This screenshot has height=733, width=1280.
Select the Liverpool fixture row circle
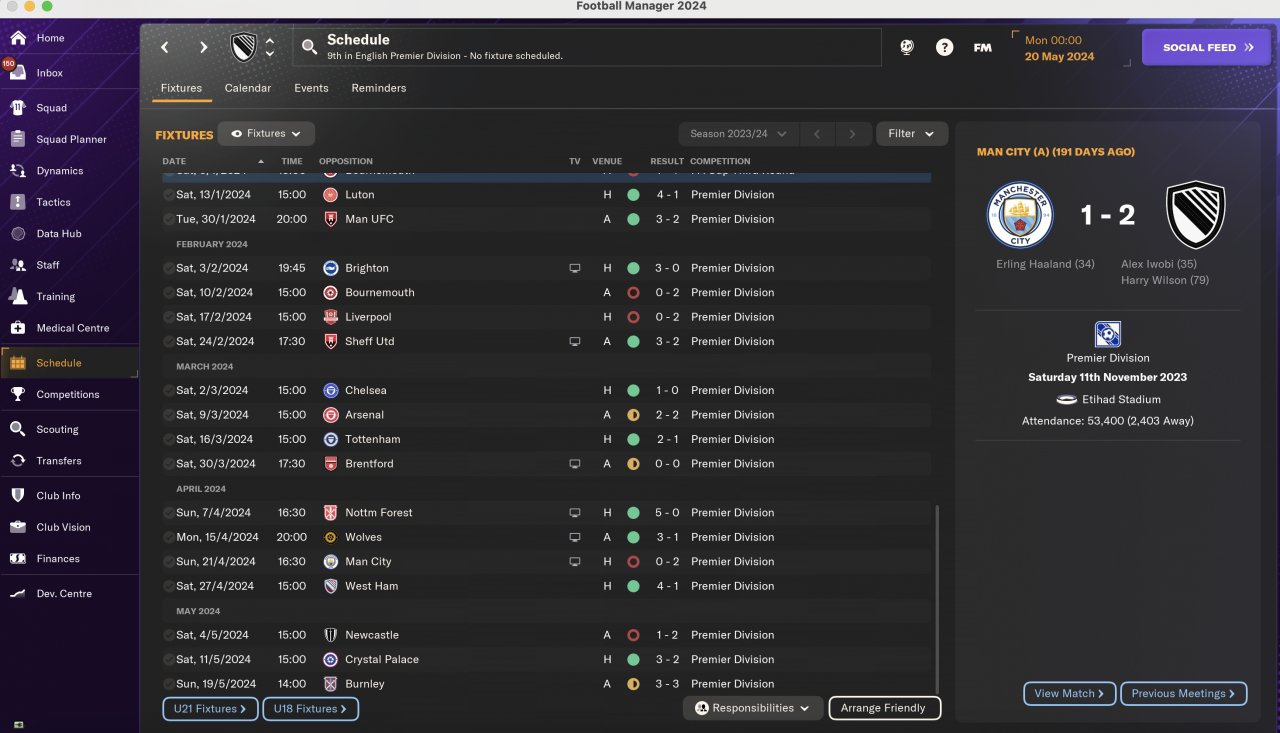(x=168, y=317)
